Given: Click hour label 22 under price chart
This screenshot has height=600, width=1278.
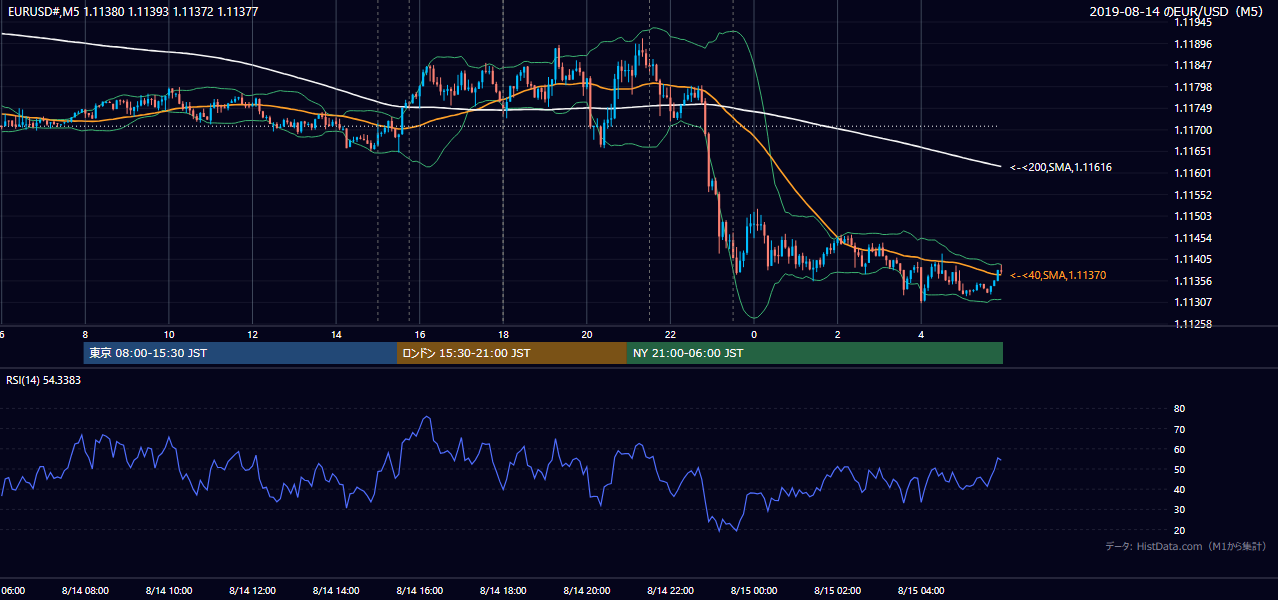Looking at the screenshot, I should click(x=670, y=335).
